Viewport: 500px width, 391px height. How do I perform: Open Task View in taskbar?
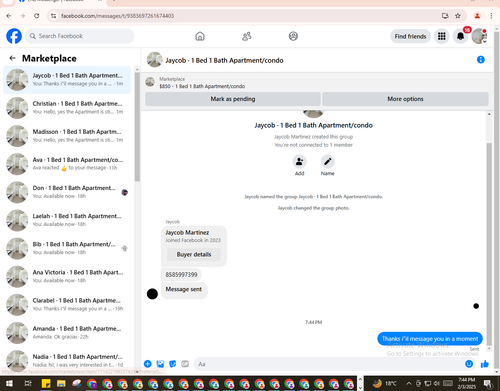tap(28, 383)
